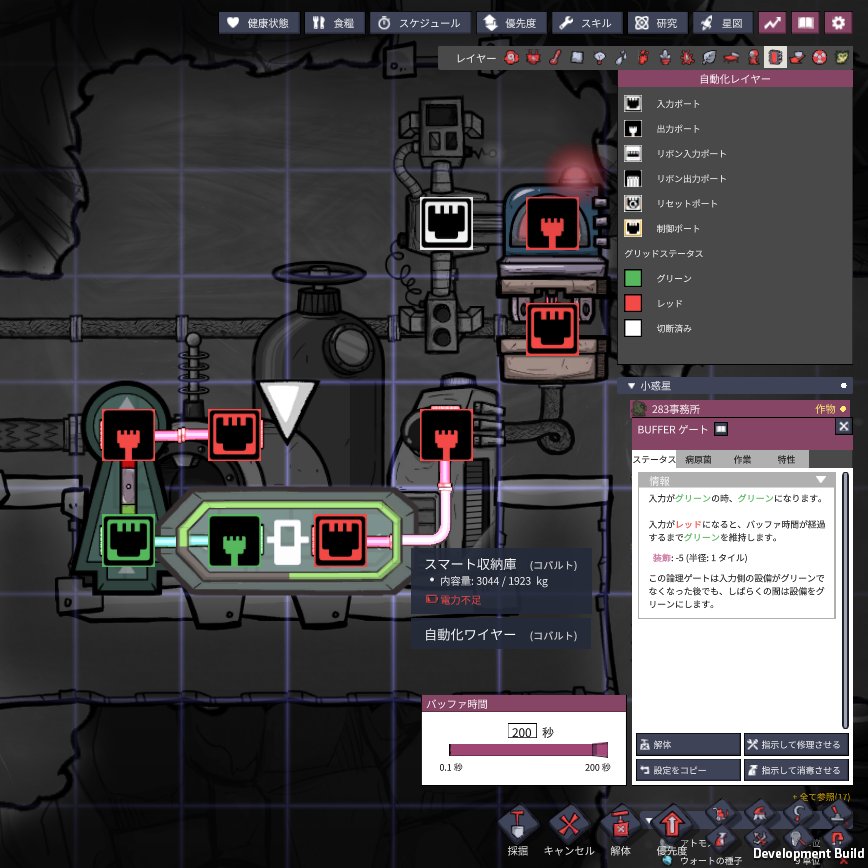The height and width of the screenshot is (868, 868).
Task: Click the 解体 button in details panel
Action: click(688, 745)
